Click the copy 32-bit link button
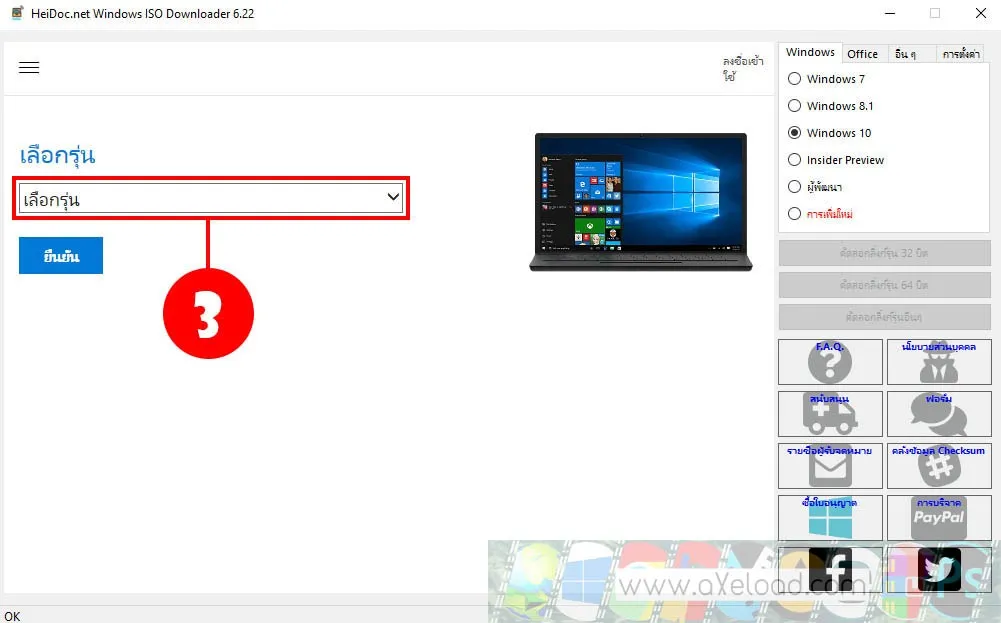Screen dimensions: 1001x623 tap(884, 253)
